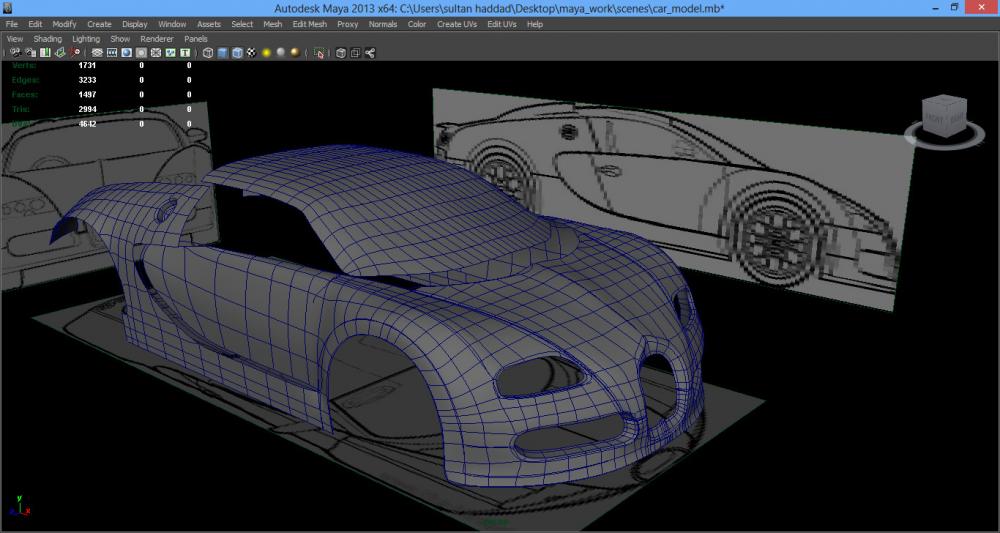The image size is (1000, 533).
Task: Open Camera Attributes from panel toolbar
Action: 31,52
